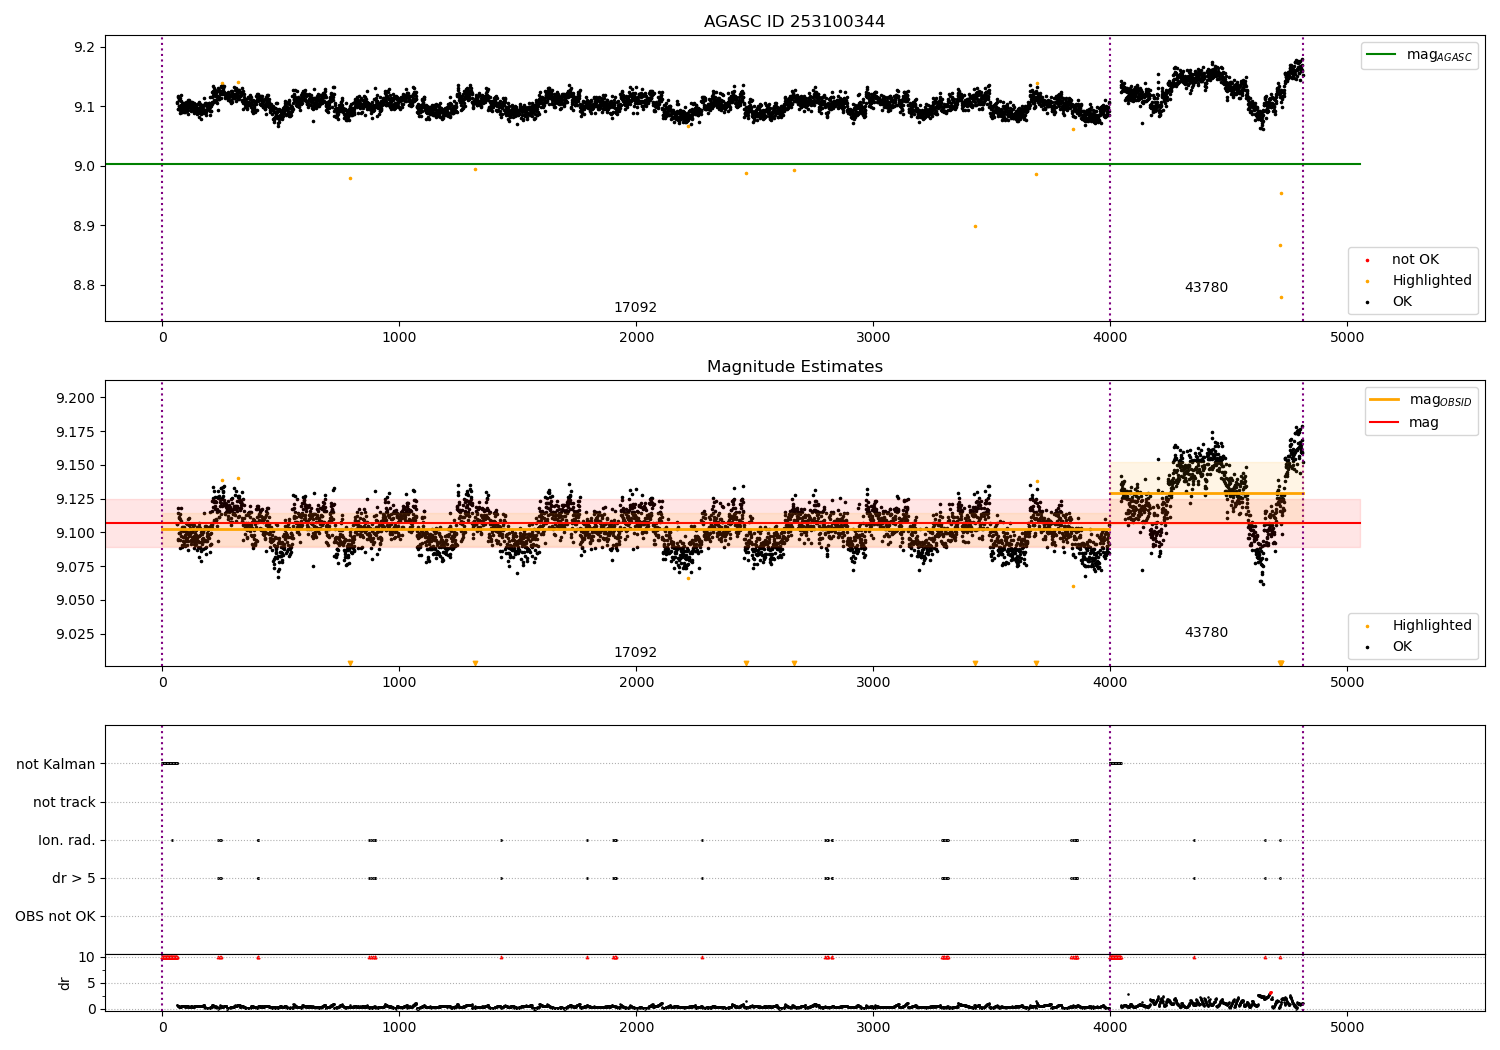
Task: Click the 'Ion. rad.' row label
Action: pos(67,841)
